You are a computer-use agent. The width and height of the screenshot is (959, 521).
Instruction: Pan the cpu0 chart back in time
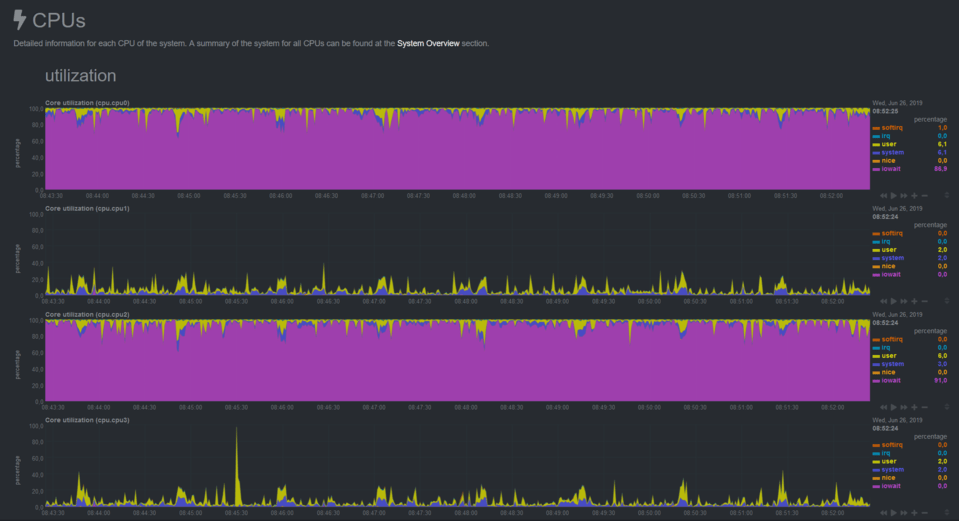[x=883, y=196]
